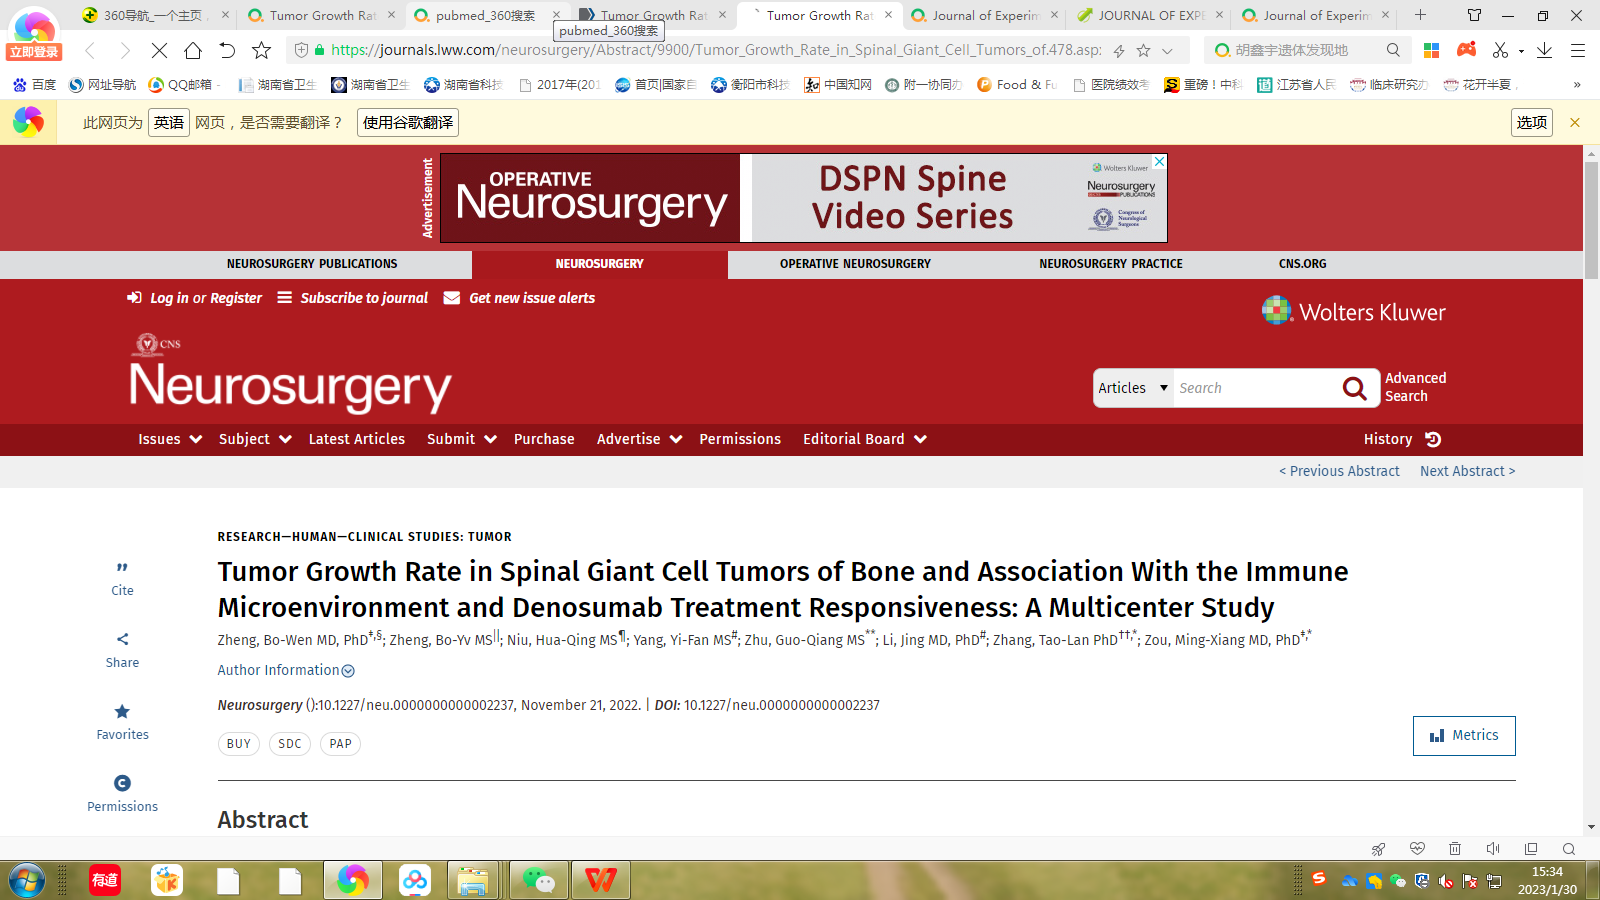Open the History clock icon

pos(1433,440)
